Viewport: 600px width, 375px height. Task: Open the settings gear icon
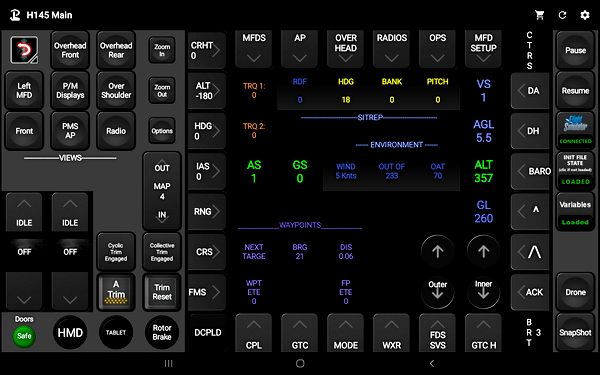585,15
